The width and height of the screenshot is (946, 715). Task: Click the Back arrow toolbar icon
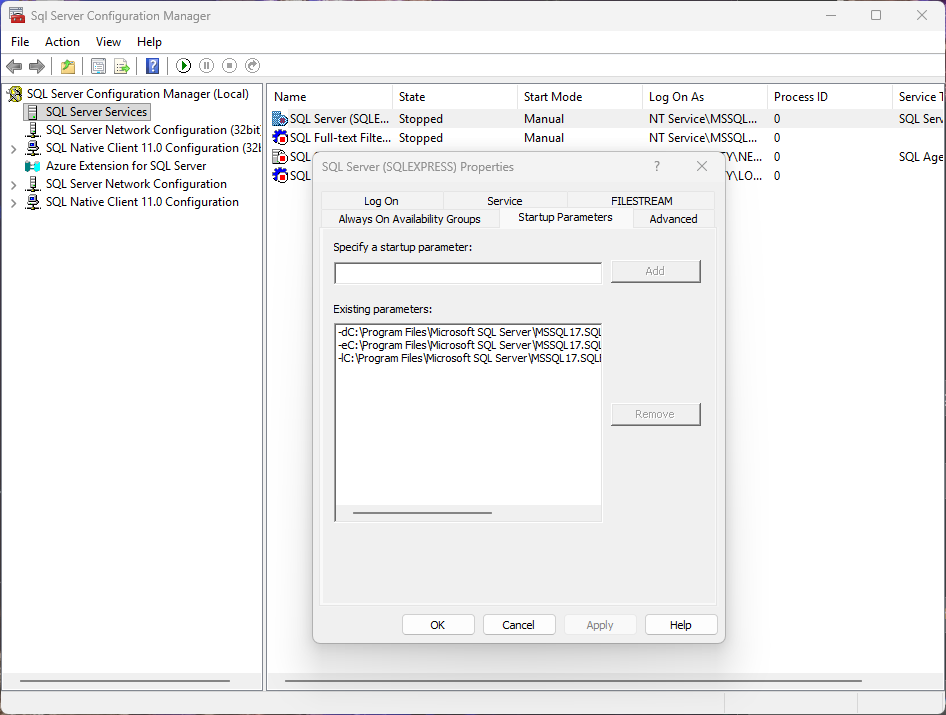14,66
